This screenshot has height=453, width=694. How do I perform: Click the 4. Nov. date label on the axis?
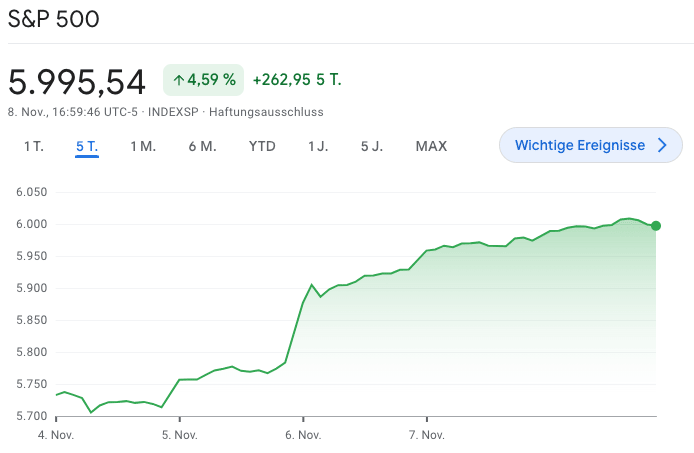(x=56, y=435)
